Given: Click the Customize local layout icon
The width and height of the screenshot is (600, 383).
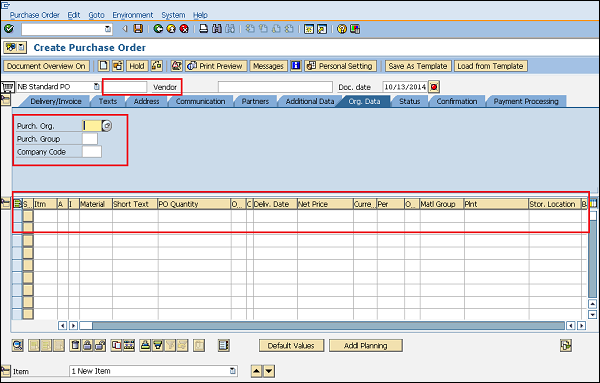Looking at the screenshot, I should tap(355, 29).
